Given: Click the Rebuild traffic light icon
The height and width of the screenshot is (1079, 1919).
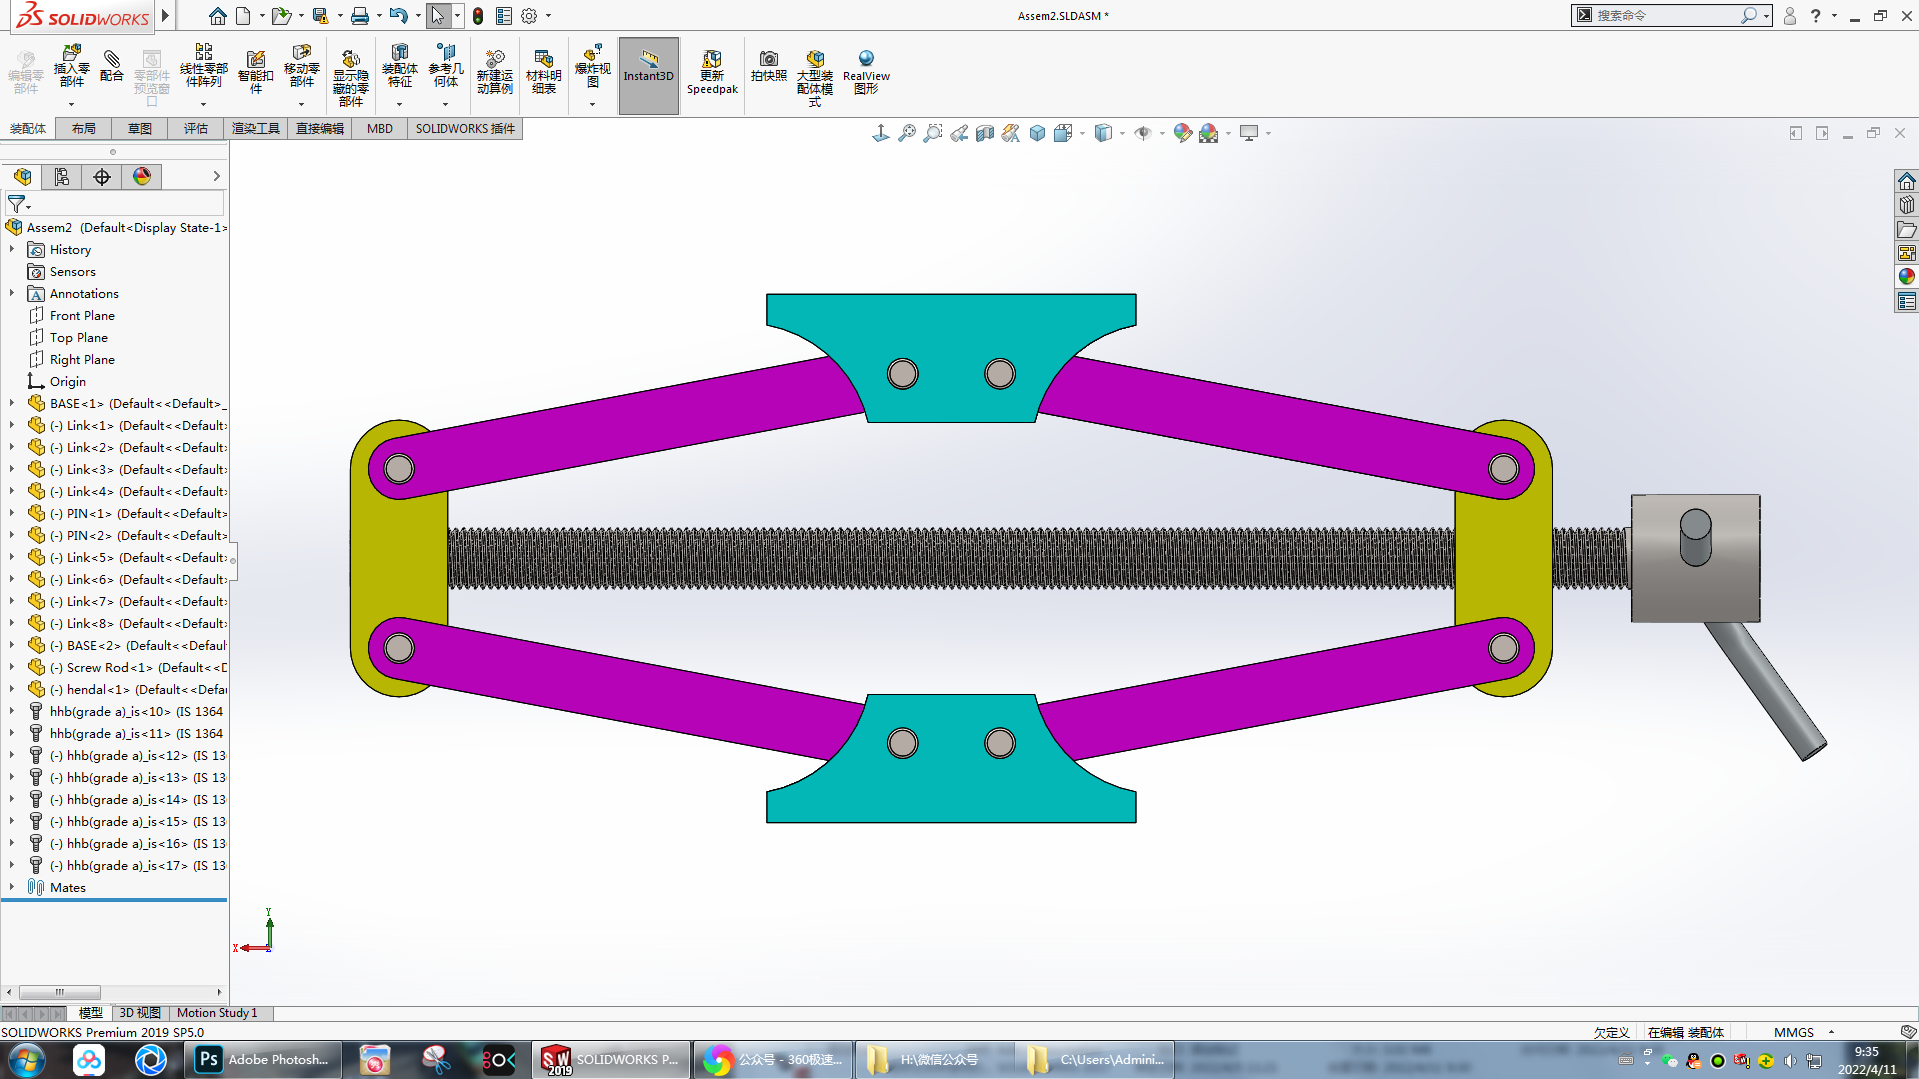Looking at the screenshot, I should pos(478,16).
